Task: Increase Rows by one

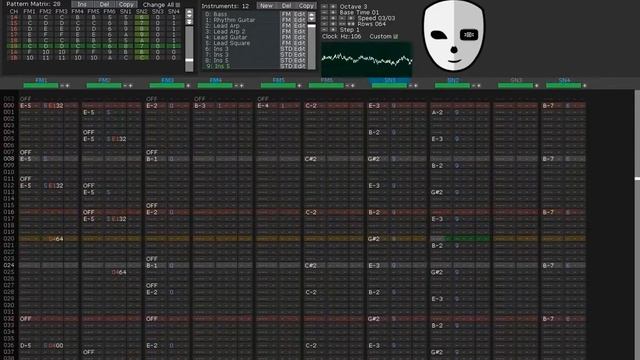Action: point(333,24)
